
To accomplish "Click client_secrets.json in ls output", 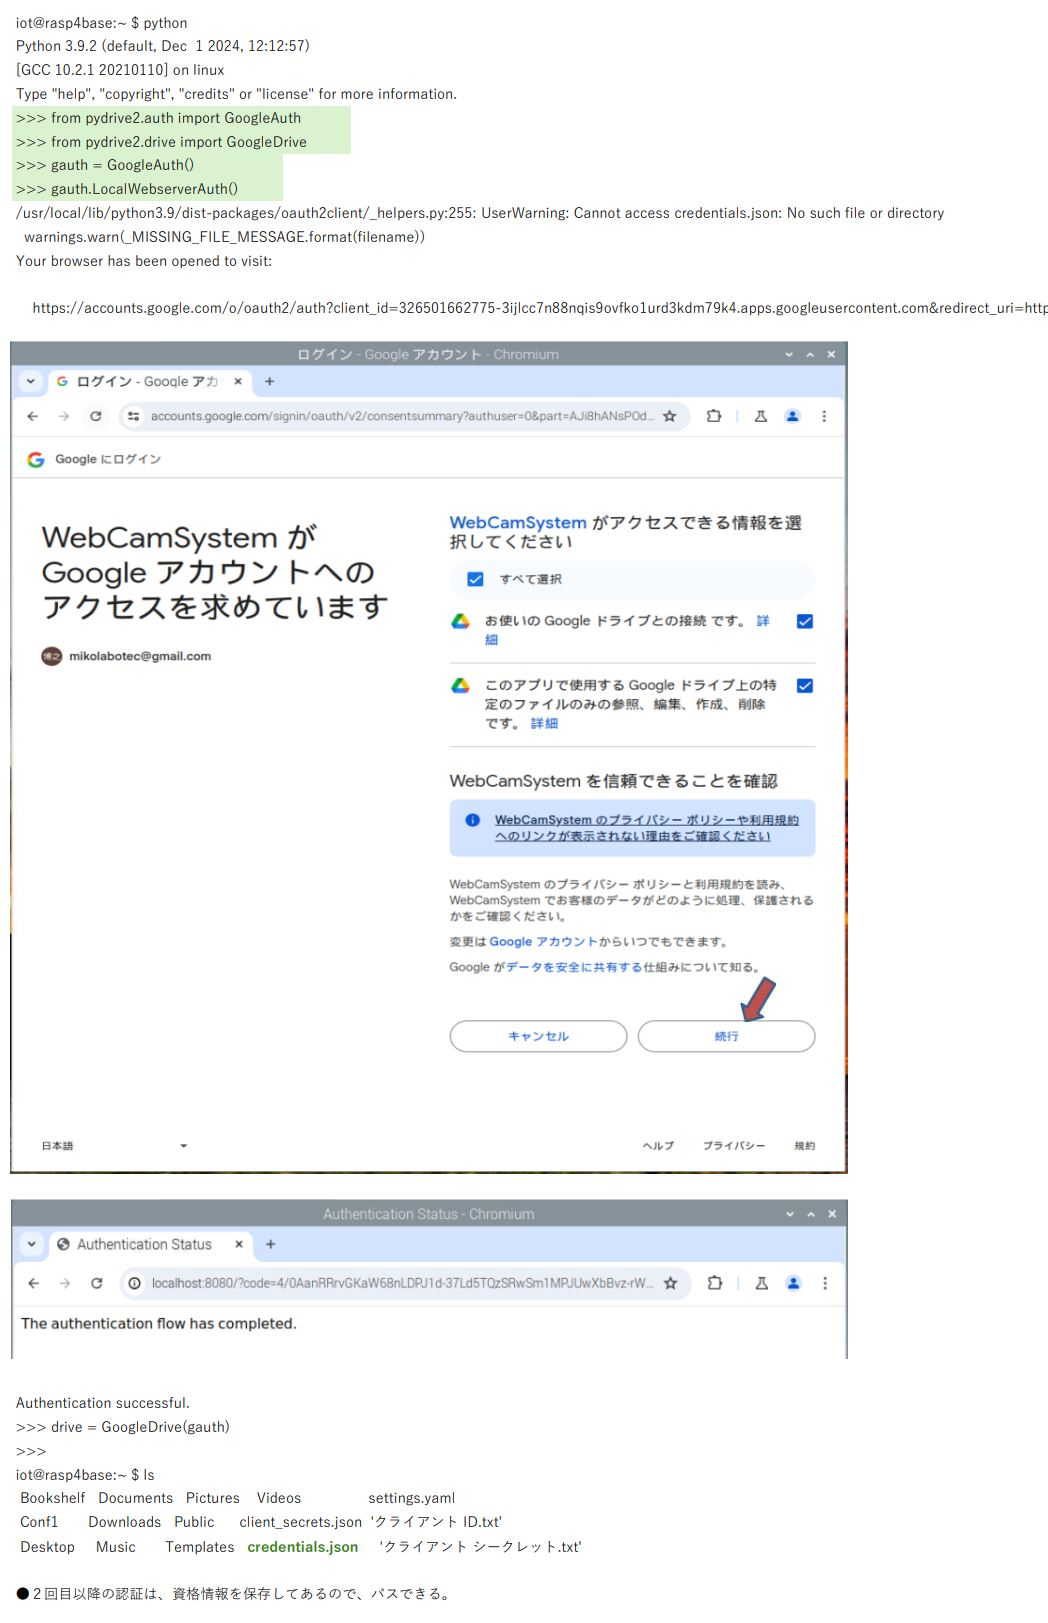I will click(x=300, y=1522).
